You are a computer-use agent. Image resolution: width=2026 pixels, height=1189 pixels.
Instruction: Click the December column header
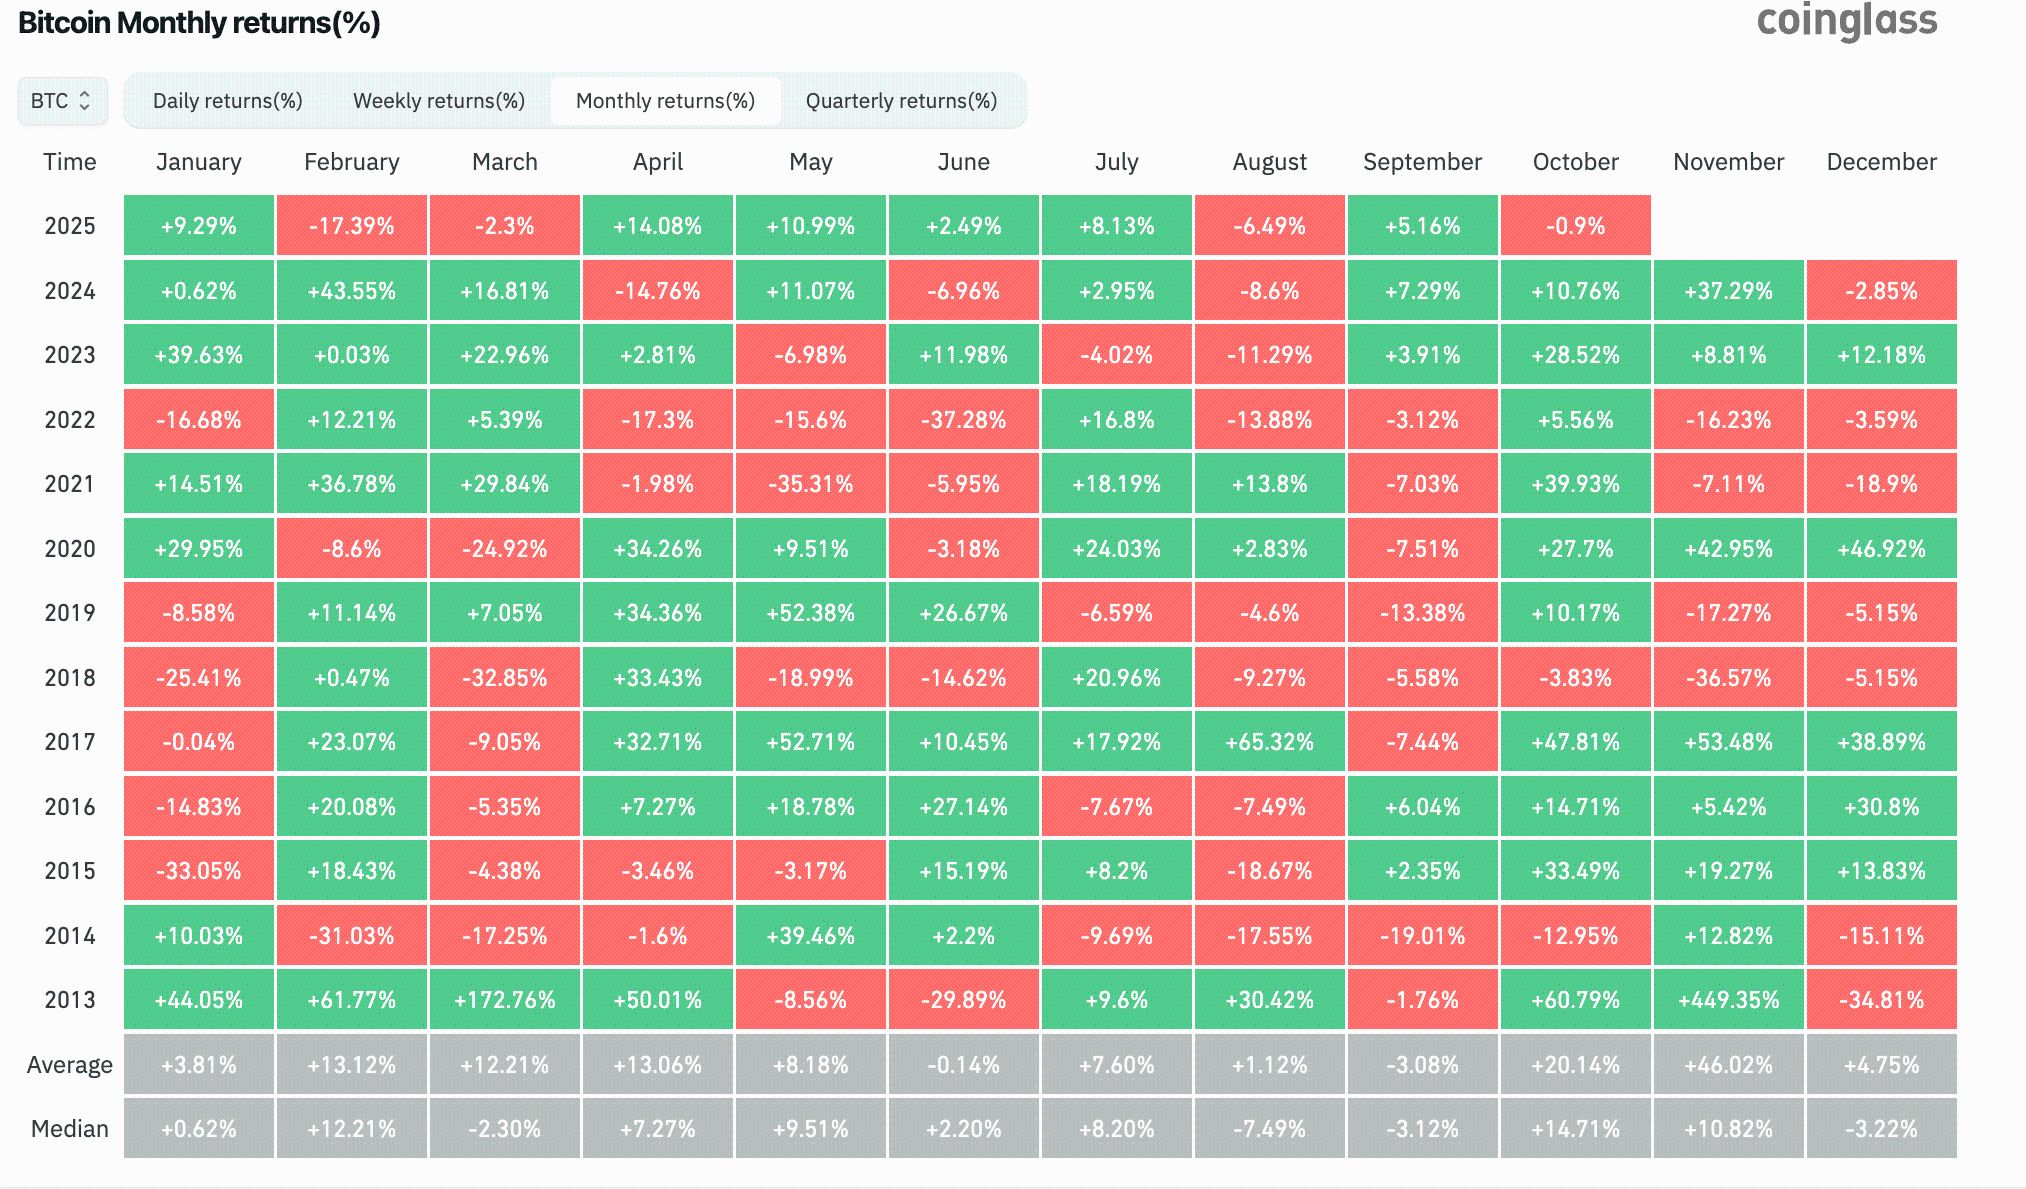[x=1881, y=162]
